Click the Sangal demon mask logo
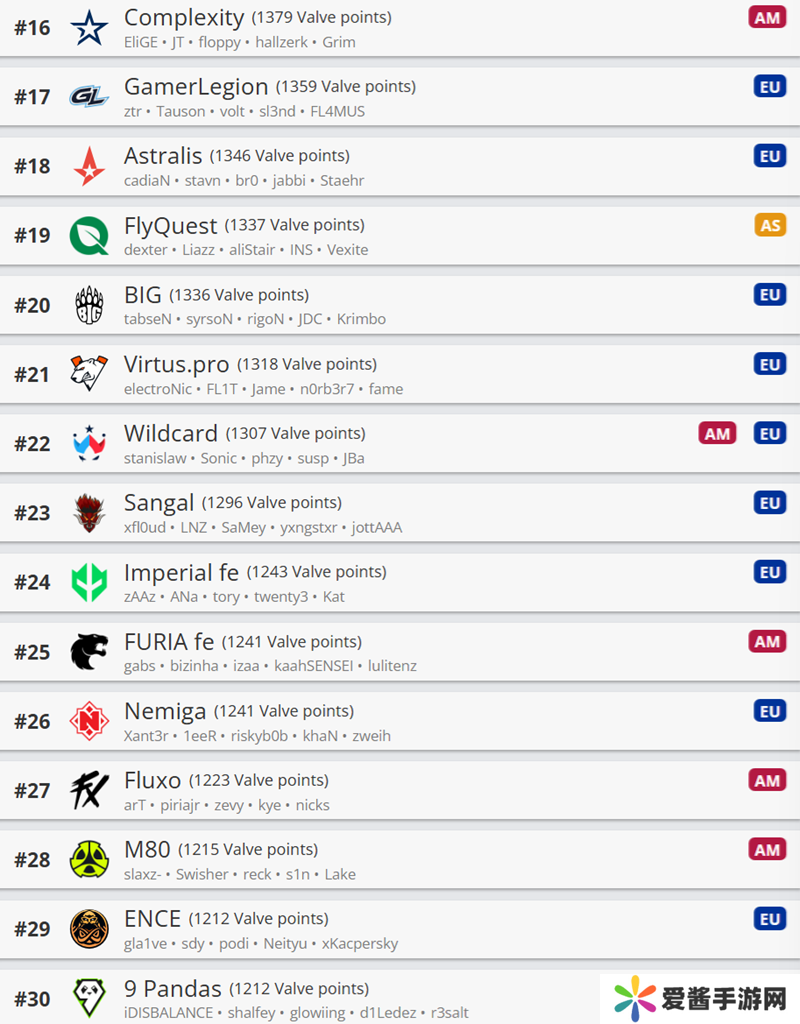This screenshot has height=1024, width=800. [89, 513]
